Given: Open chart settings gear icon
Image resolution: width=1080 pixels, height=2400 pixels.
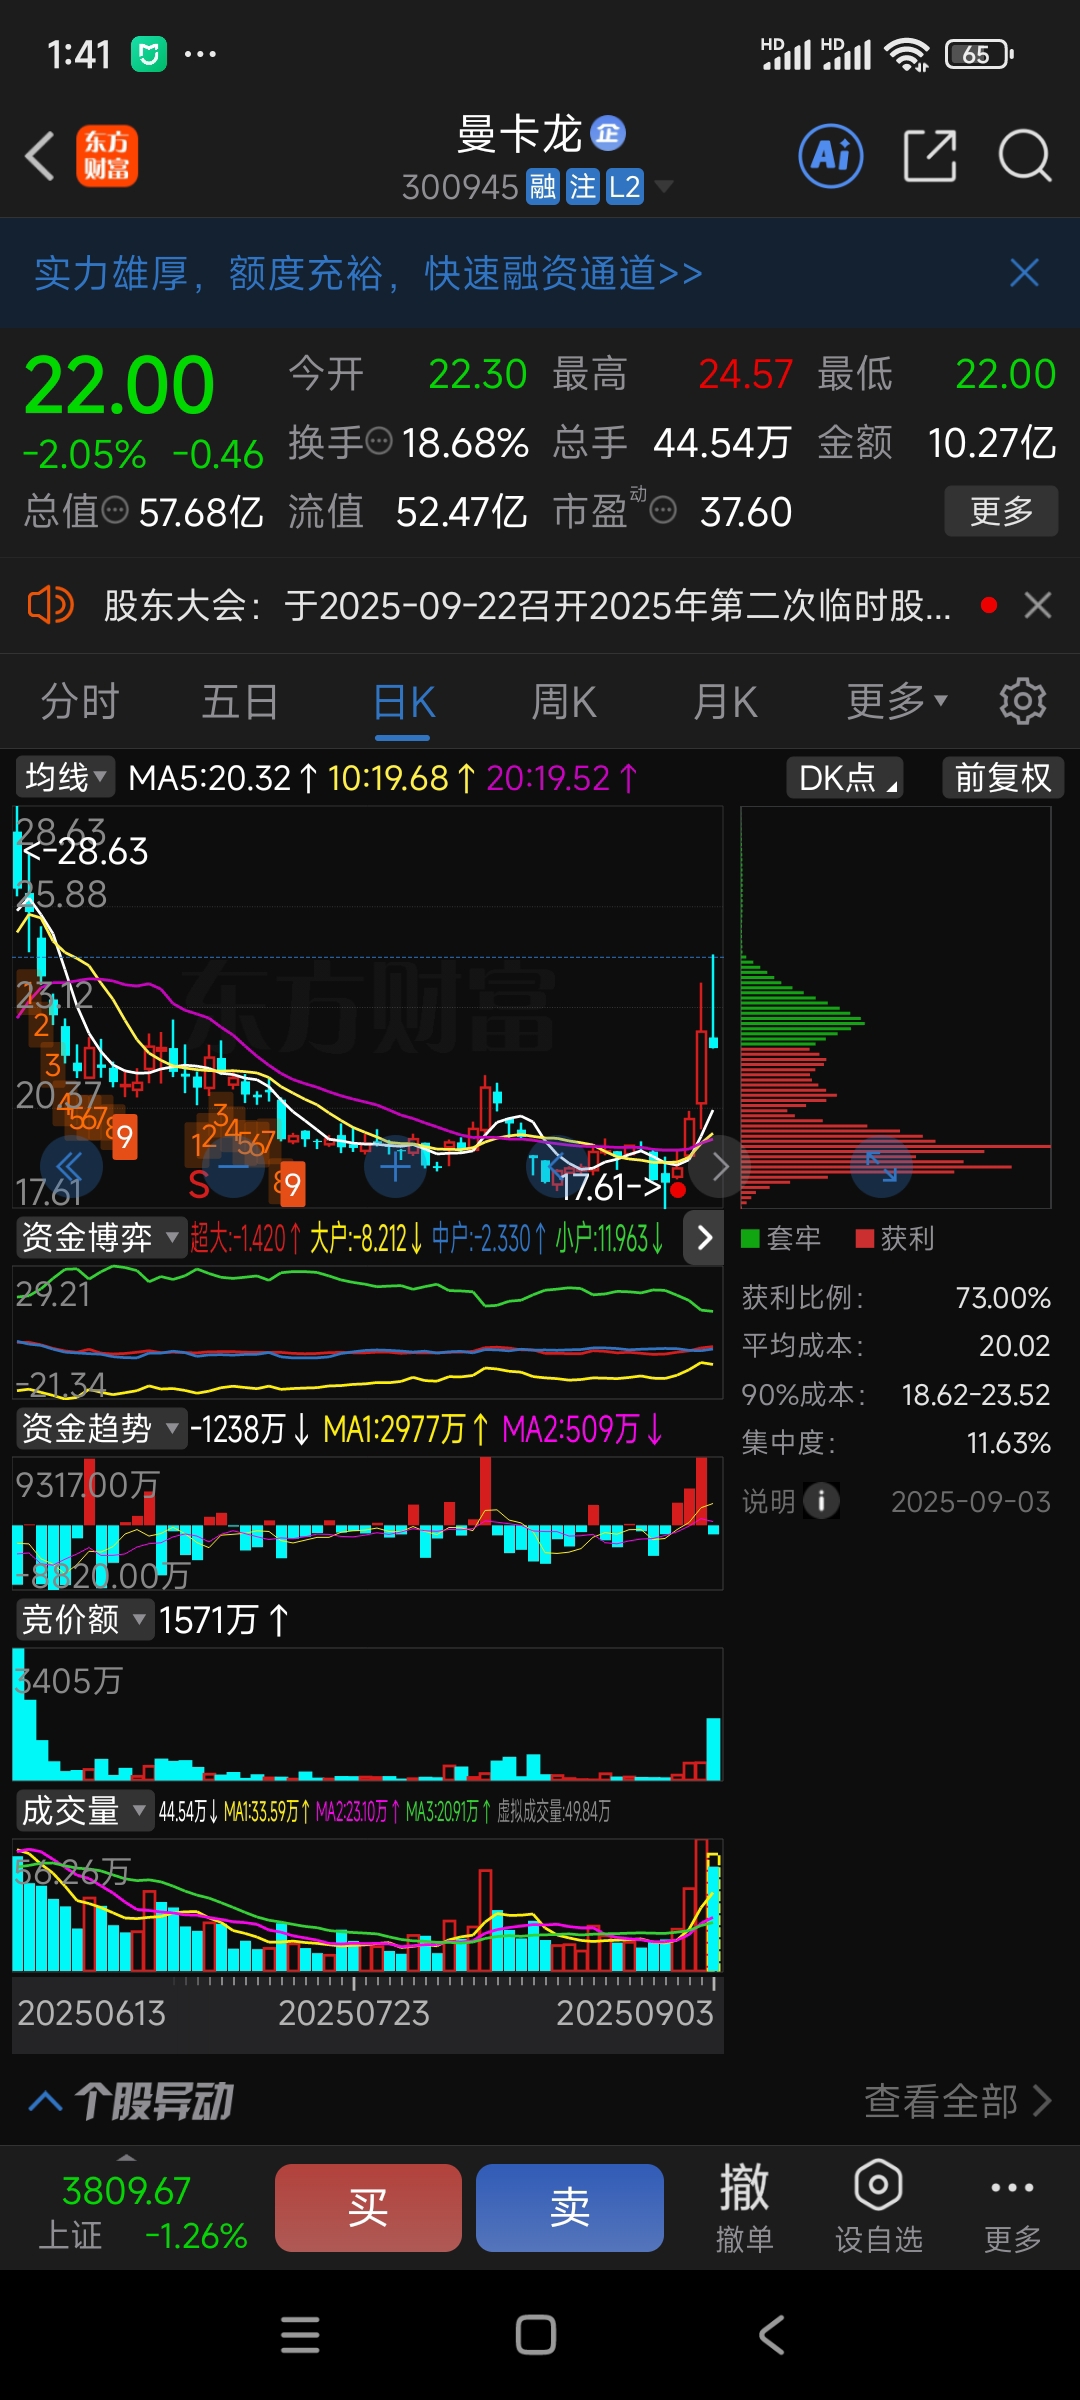Looking at the screenshot, I should click(x=1022, y=701).
